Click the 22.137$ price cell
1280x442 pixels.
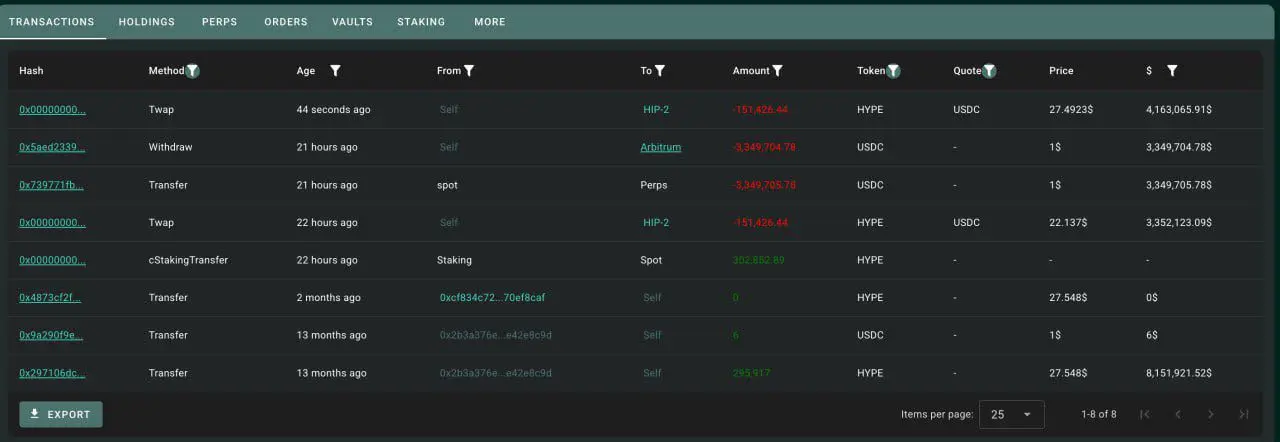pos(1068,222)
